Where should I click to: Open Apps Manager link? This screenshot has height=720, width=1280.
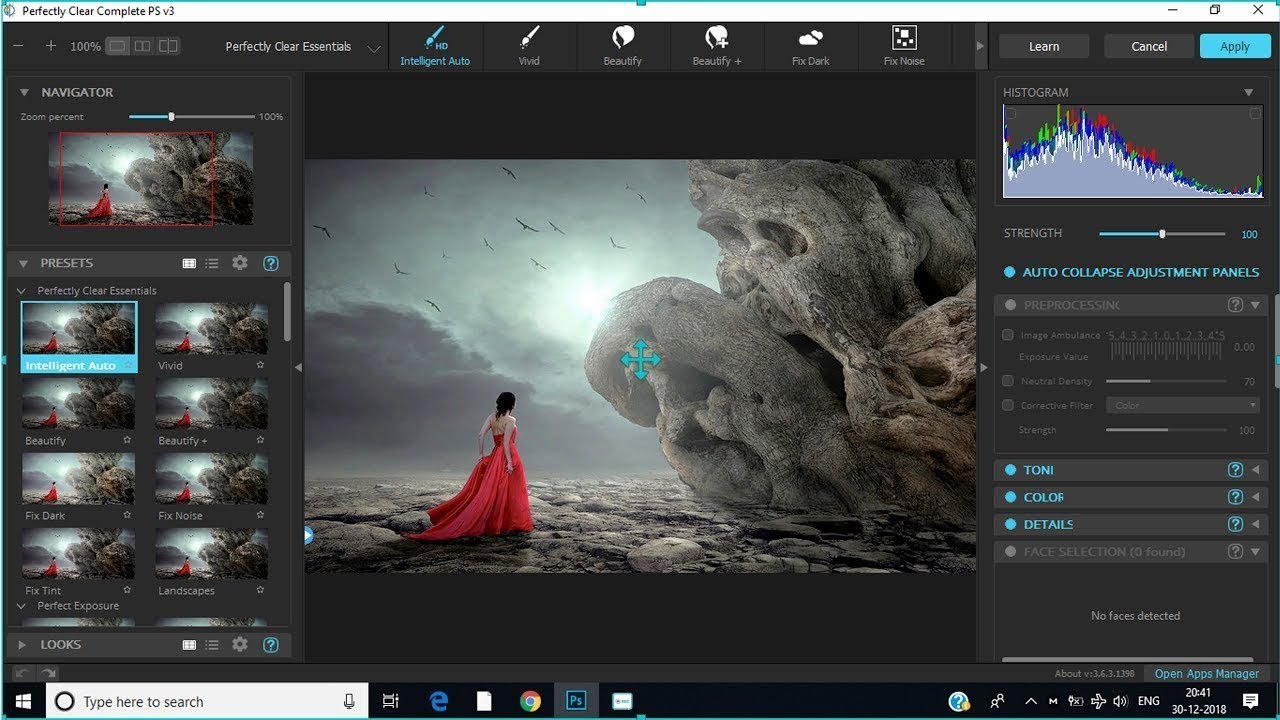1207,674
